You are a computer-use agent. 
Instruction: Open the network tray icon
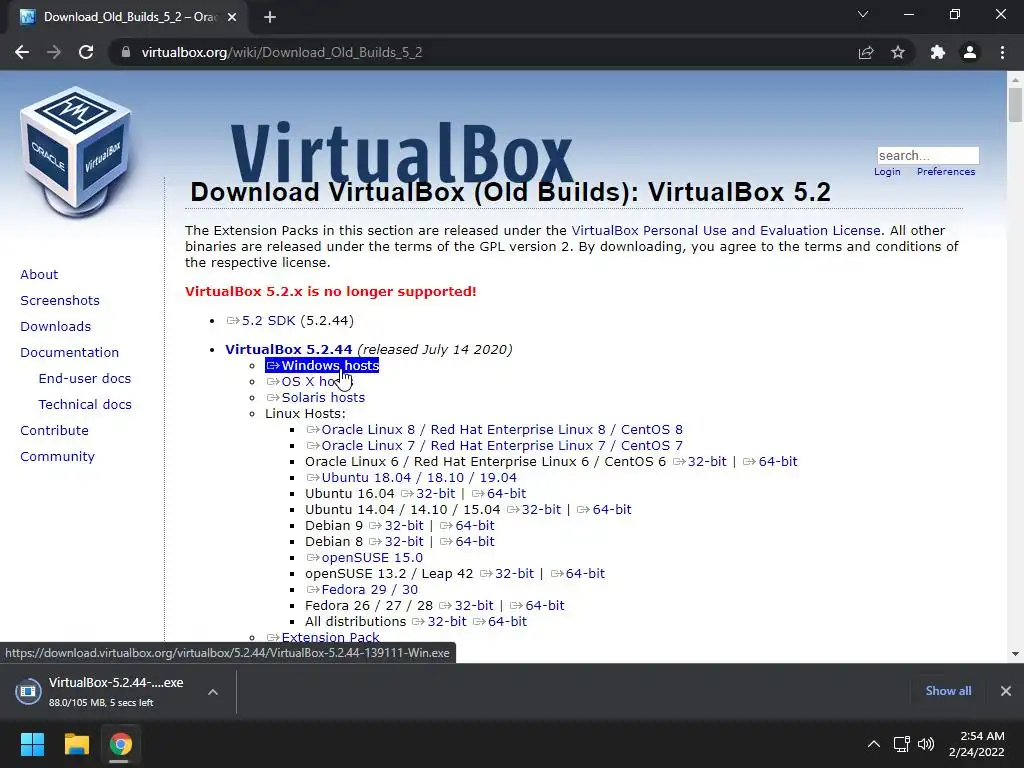click(x=902, y=744)
